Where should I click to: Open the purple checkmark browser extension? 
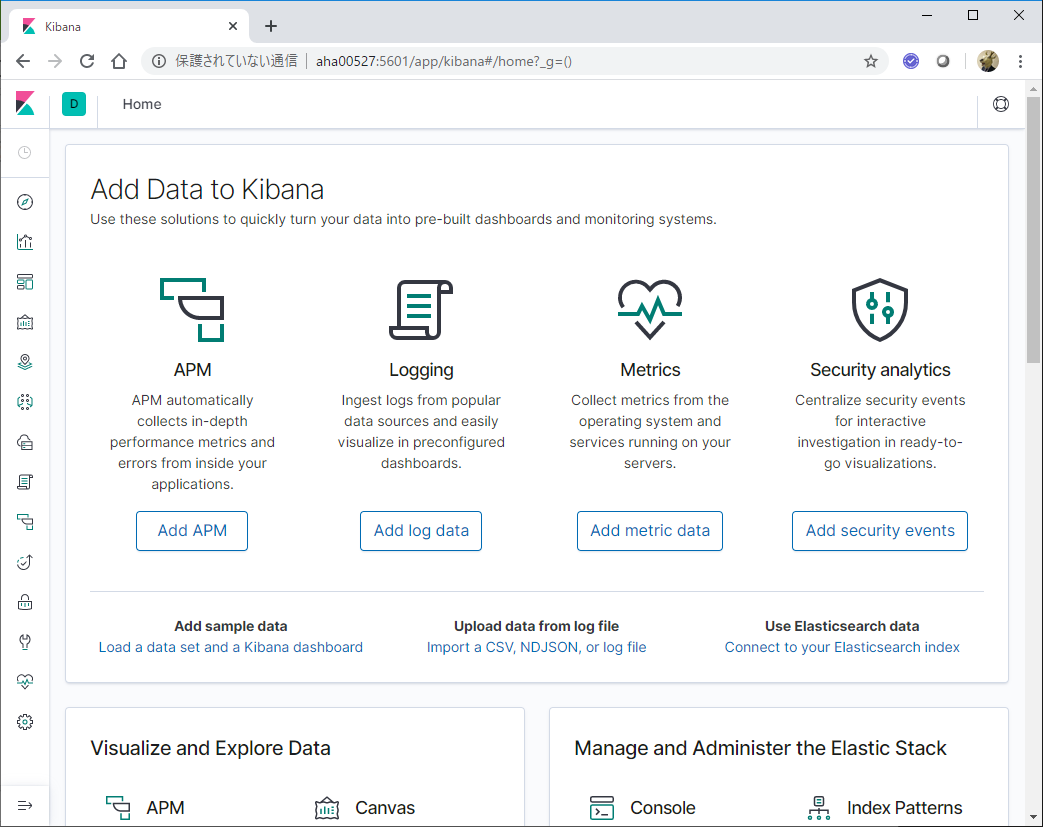click(x=911, y=61)
